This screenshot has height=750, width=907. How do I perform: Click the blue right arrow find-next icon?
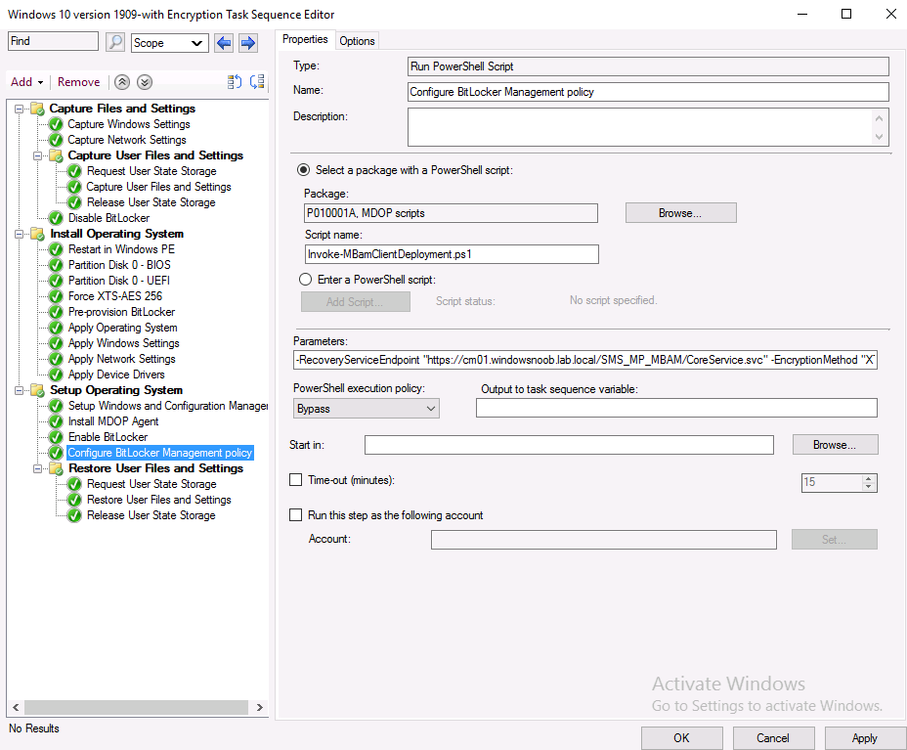pos(248,42)
